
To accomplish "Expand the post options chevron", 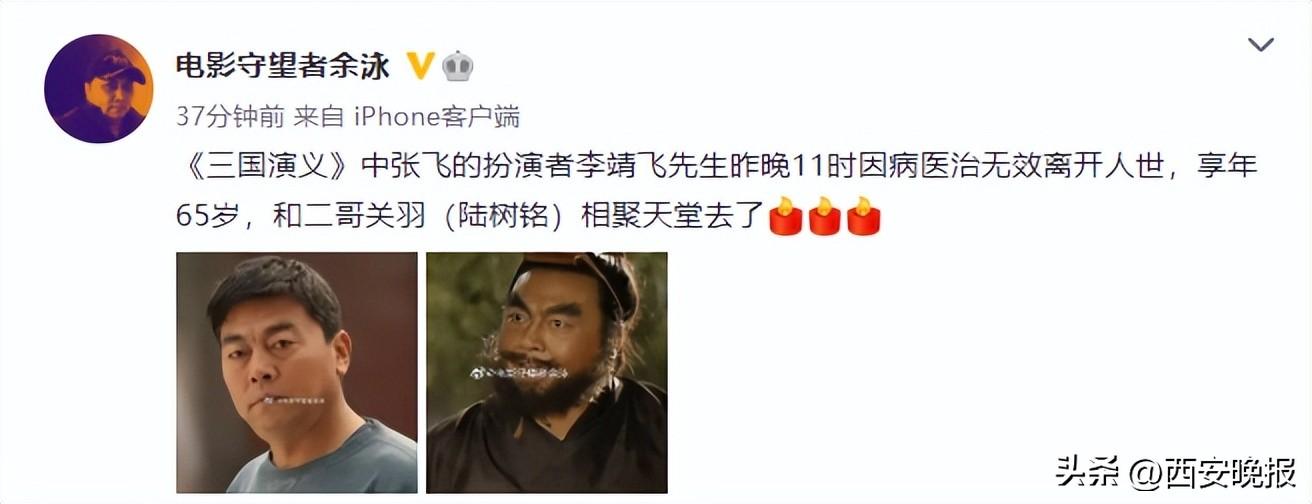I will tap(1262, 45).
